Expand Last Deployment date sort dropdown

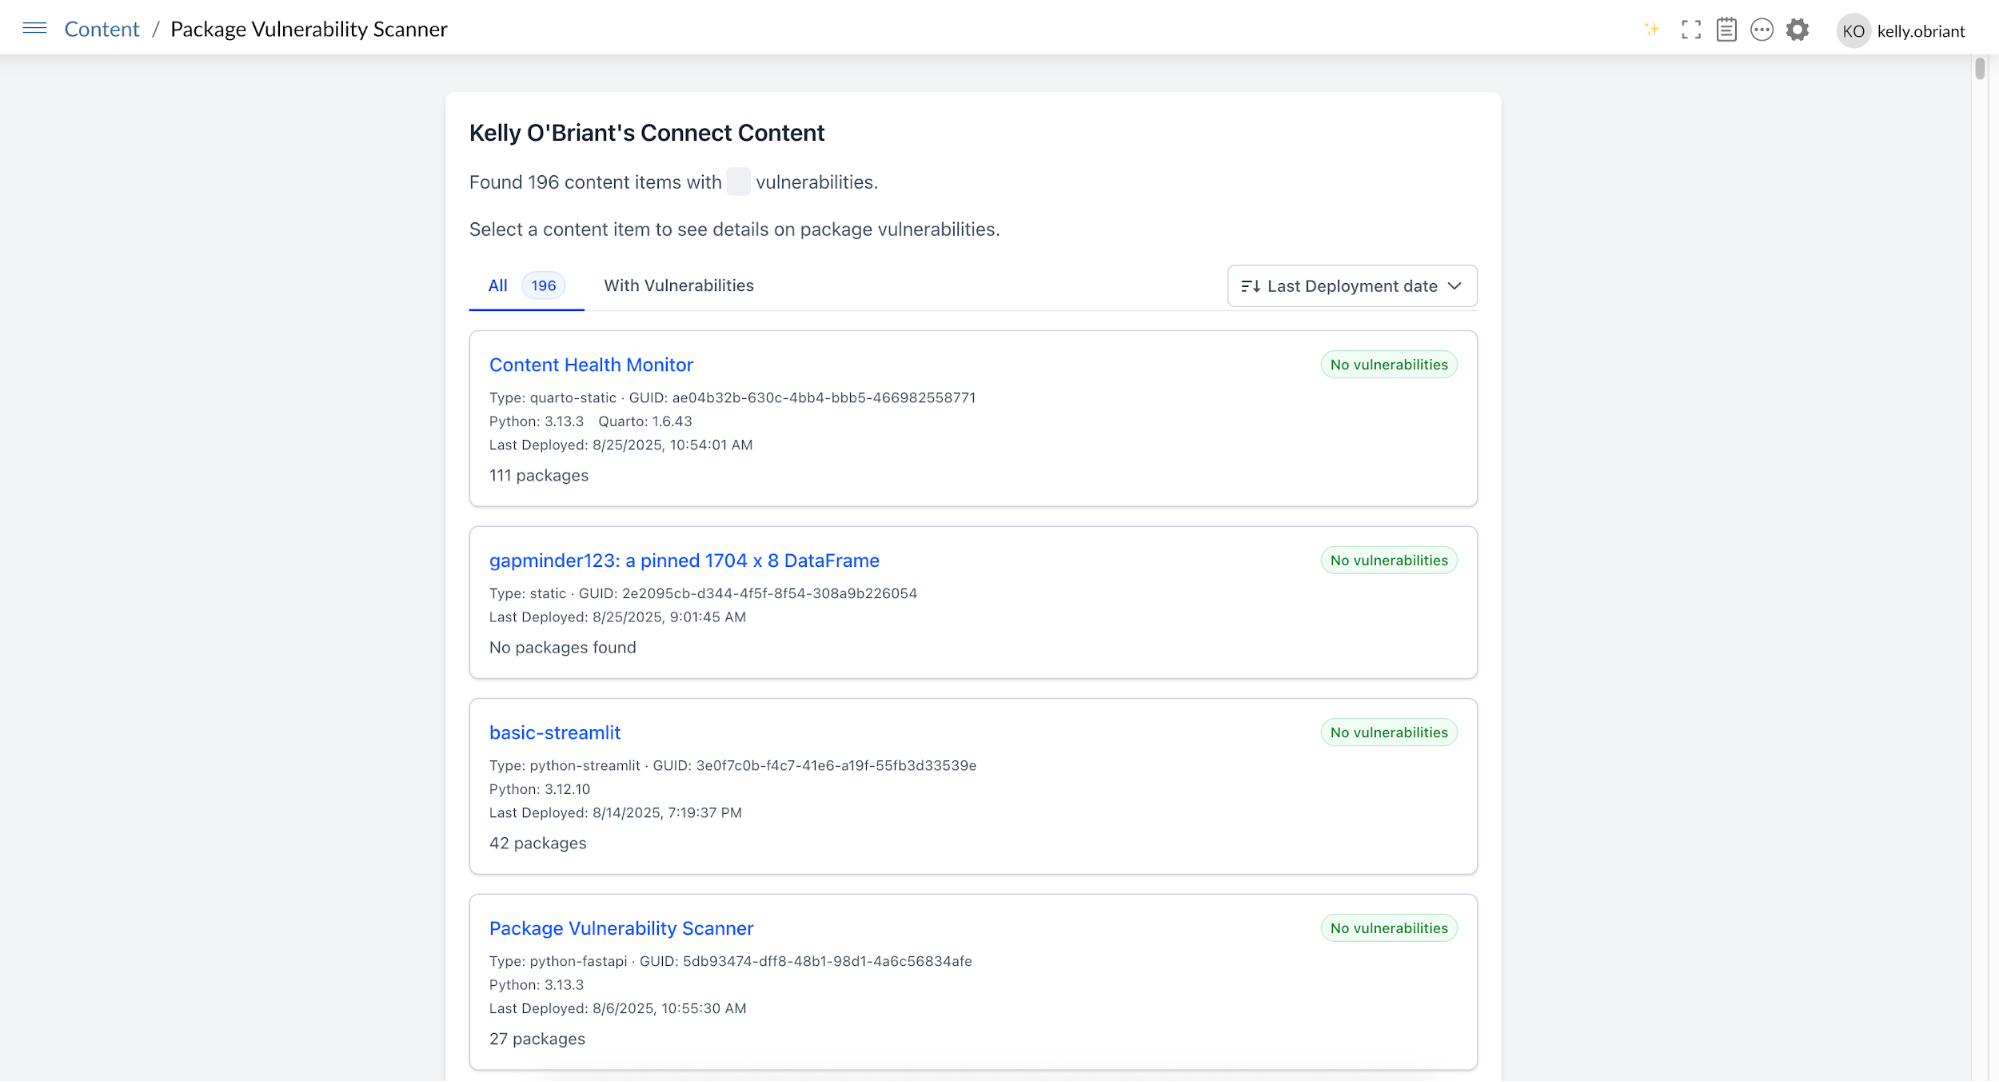(1351, 286)
